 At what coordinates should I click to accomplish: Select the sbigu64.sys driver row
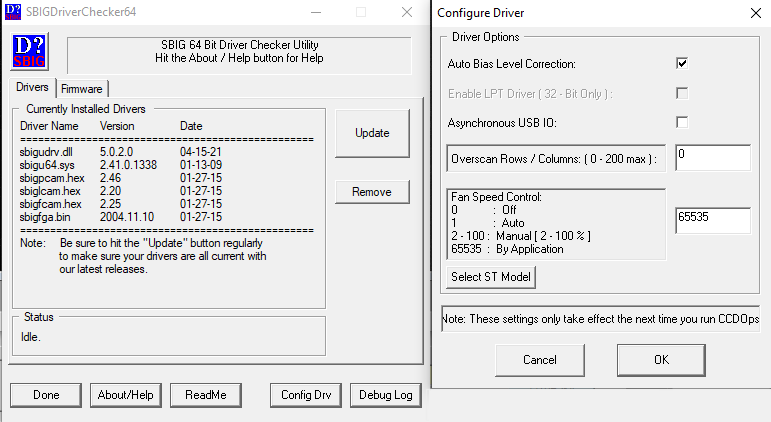[120, 165]
